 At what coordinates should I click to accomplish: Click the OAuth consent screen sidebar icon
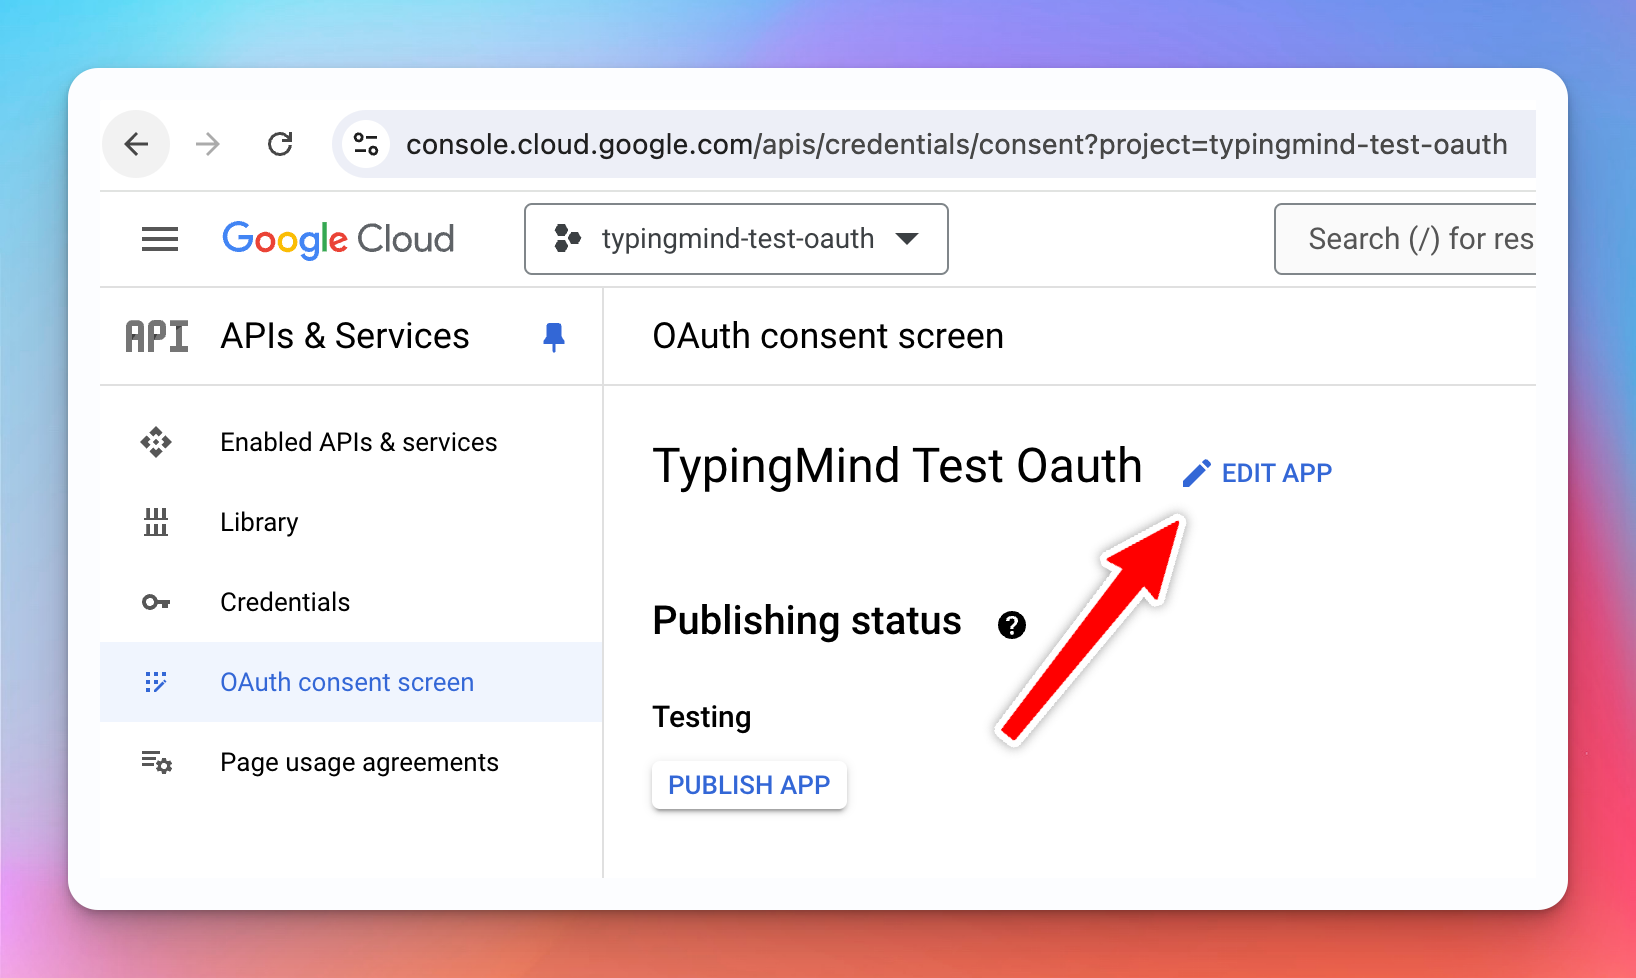156,682
